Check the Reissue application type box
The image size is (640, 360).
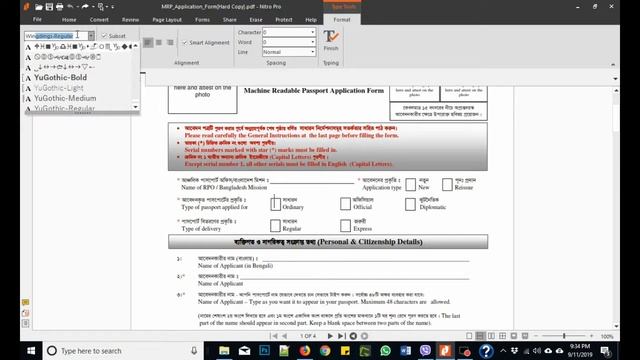447,184
